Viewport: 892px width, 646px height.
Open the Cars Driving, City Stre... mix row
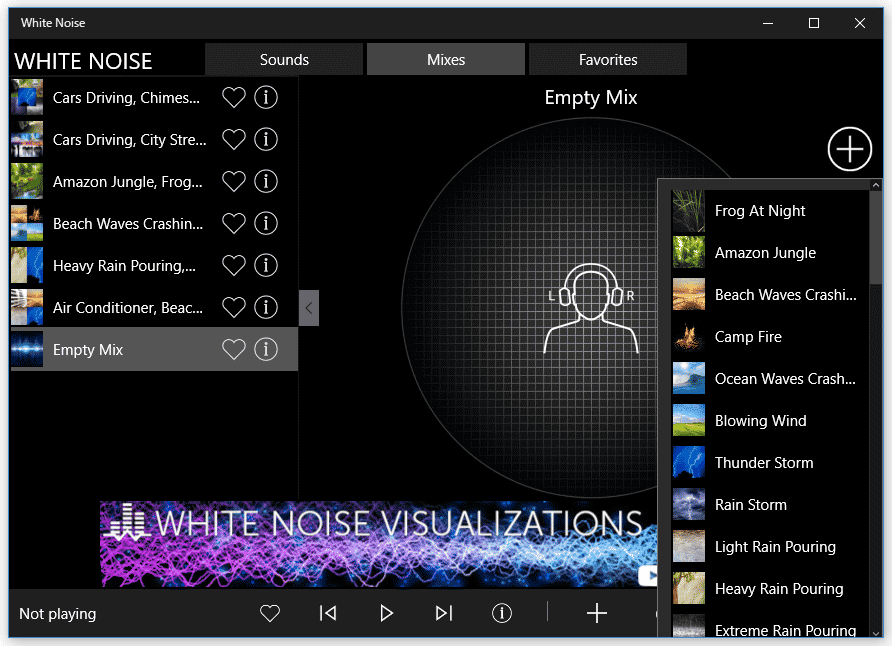click(154, 139)
